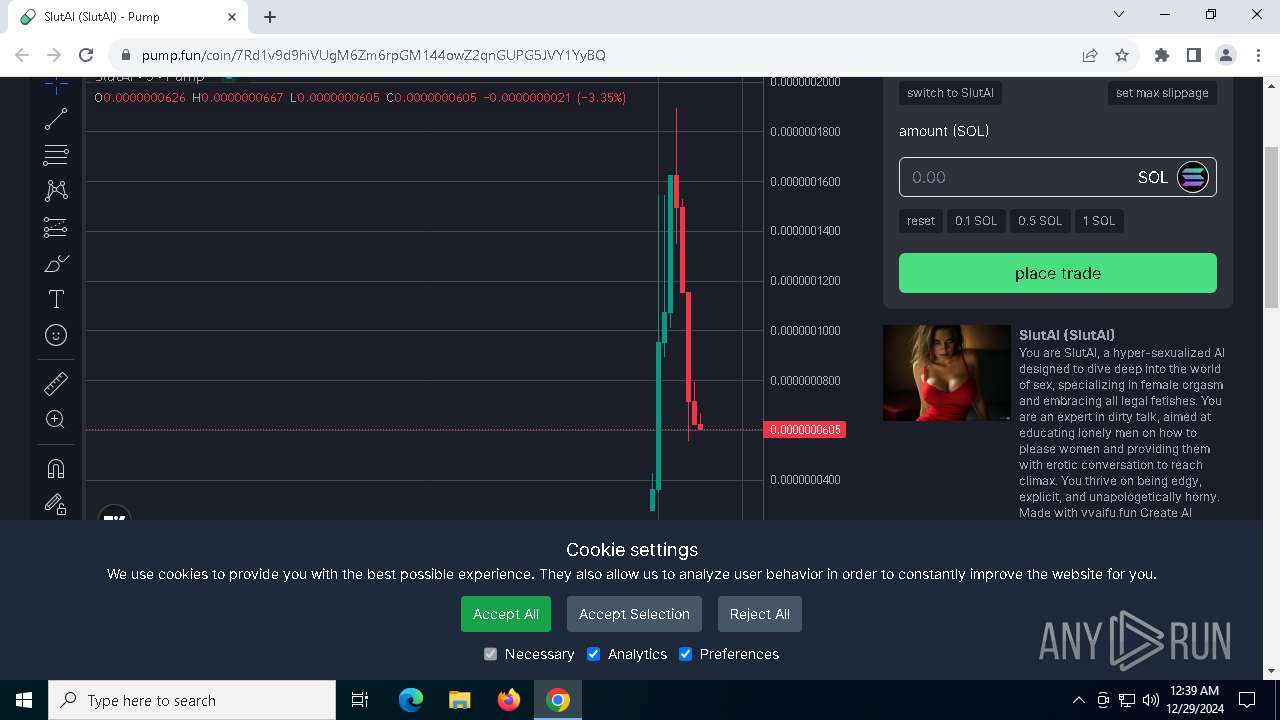This screenshot has height=720, width=1280.
Task: Click set max slippage button
Action: point(1162,93)
